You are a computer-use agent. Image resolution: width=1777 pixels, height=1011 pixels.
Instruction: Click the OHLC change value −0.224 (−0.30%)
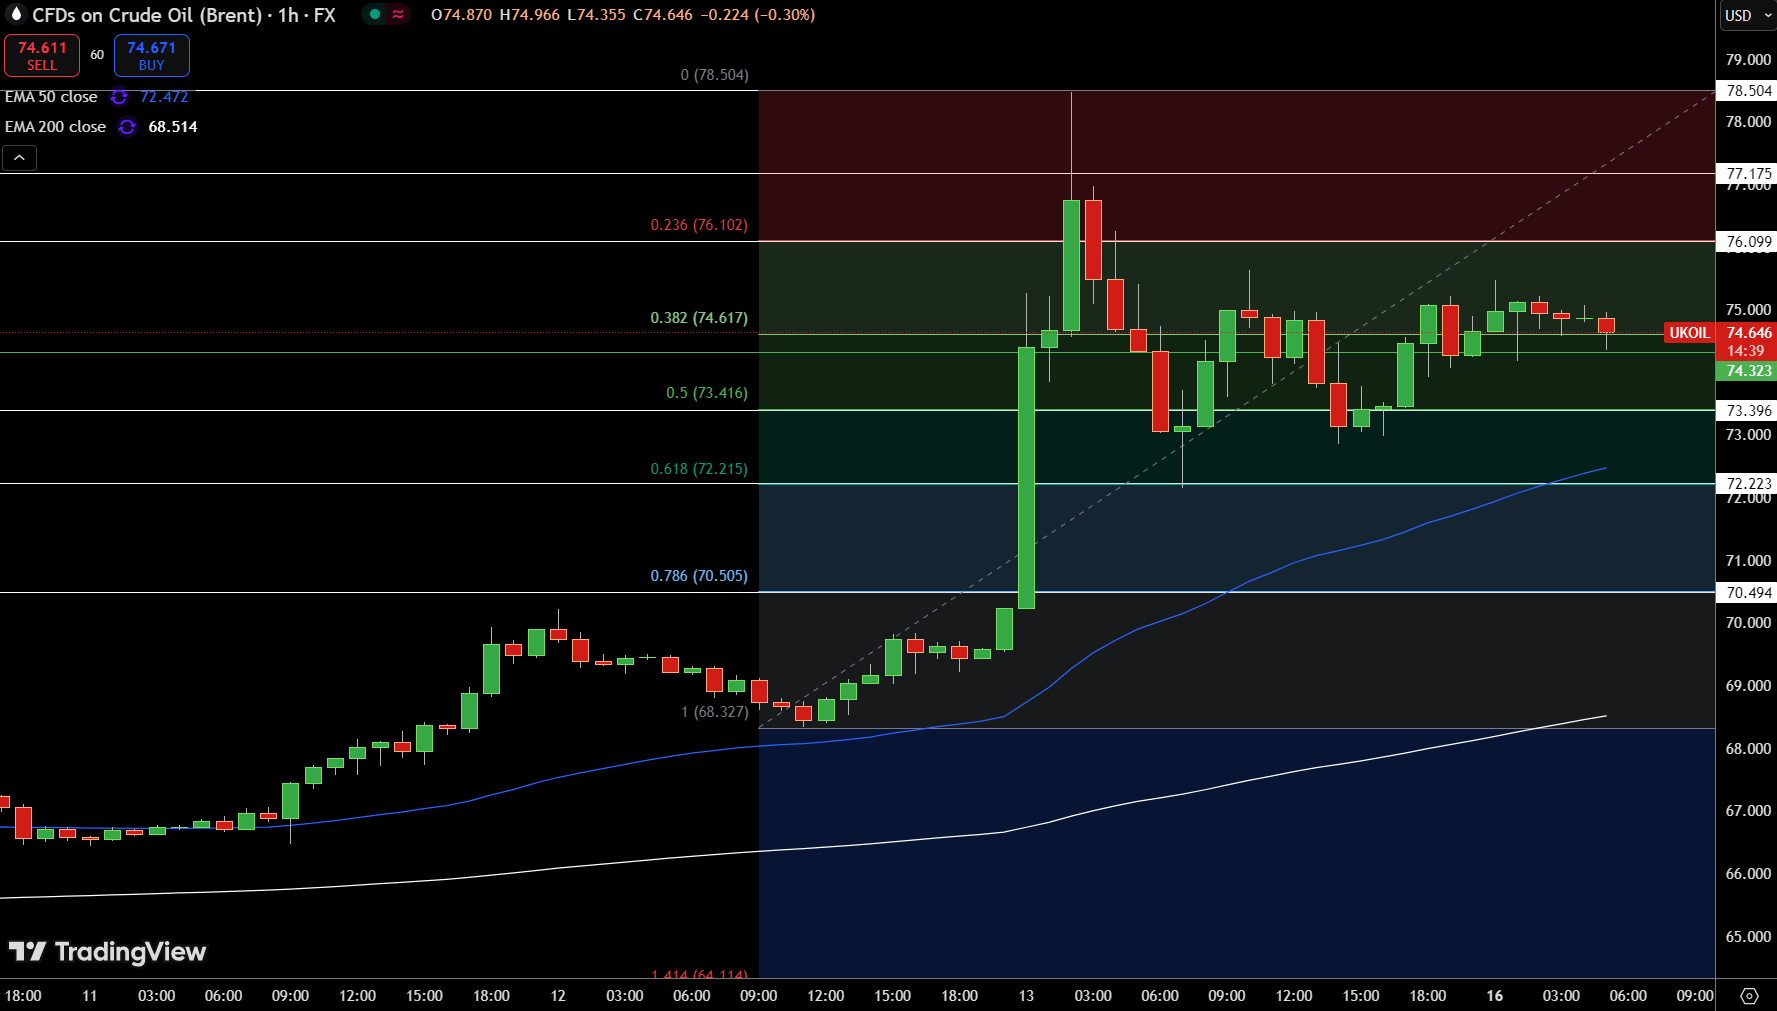[x=757, y=15]
